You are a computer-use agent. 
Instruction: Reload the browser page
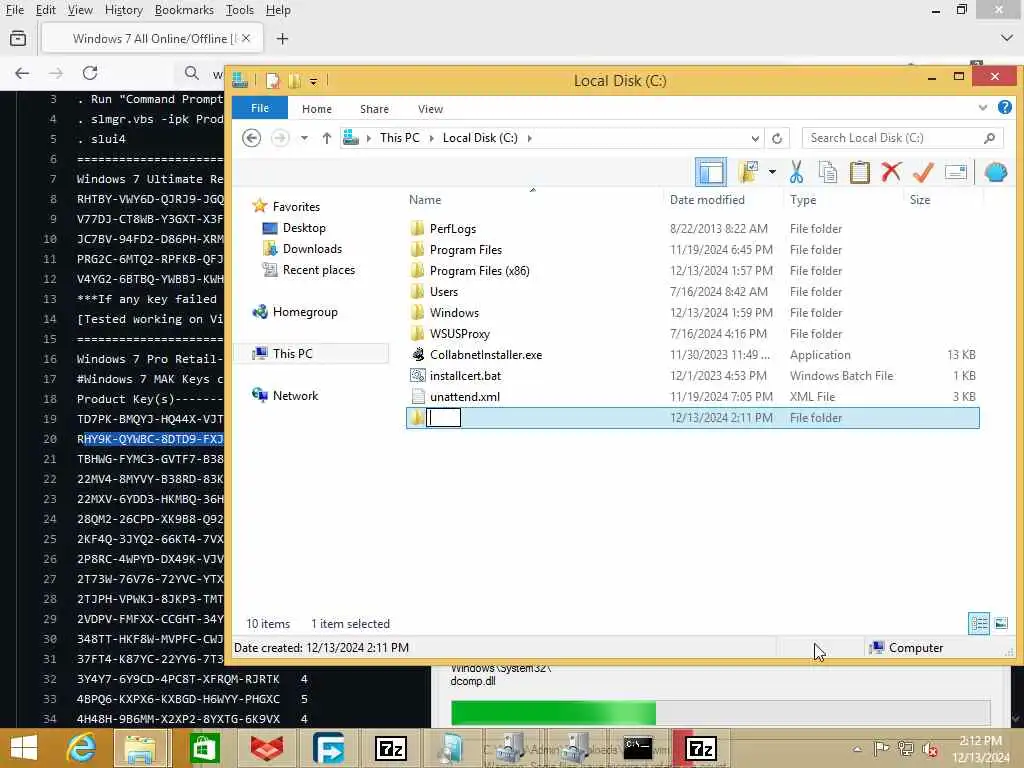pos(90,72)
